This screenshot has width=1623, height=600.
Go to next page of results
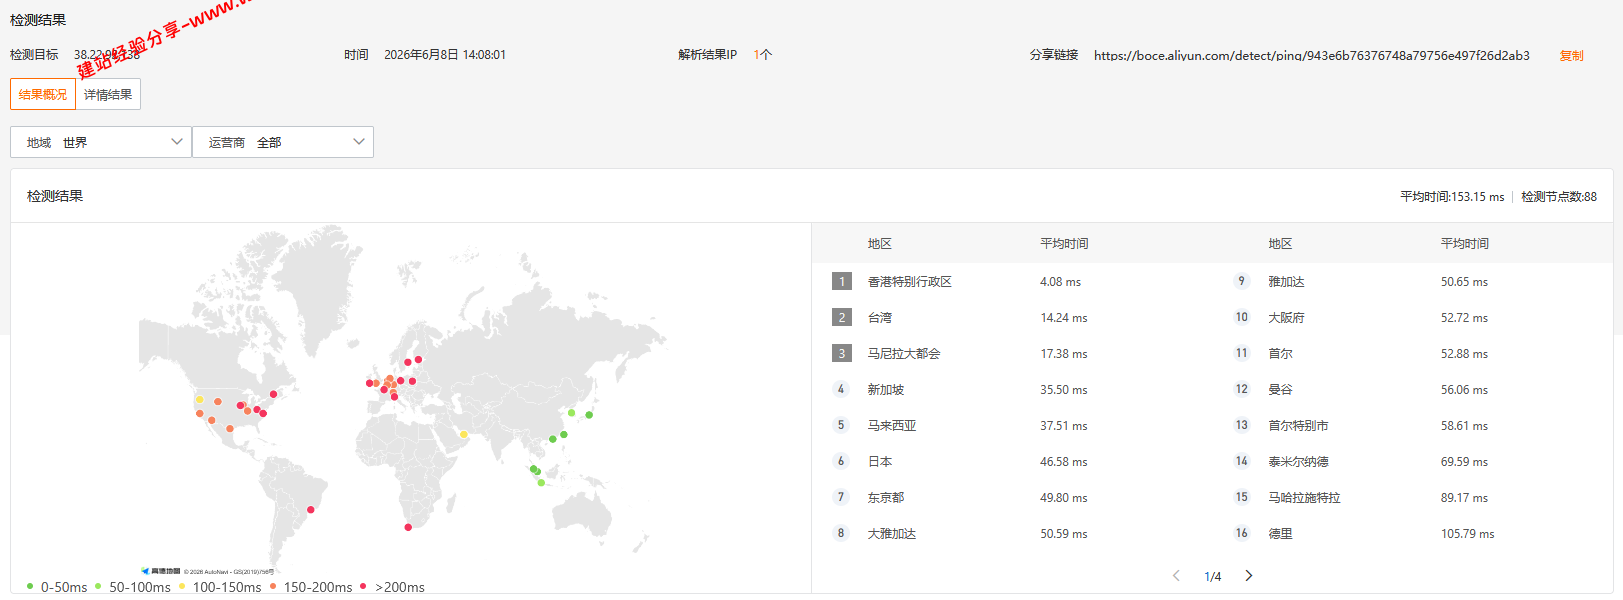1248,575
